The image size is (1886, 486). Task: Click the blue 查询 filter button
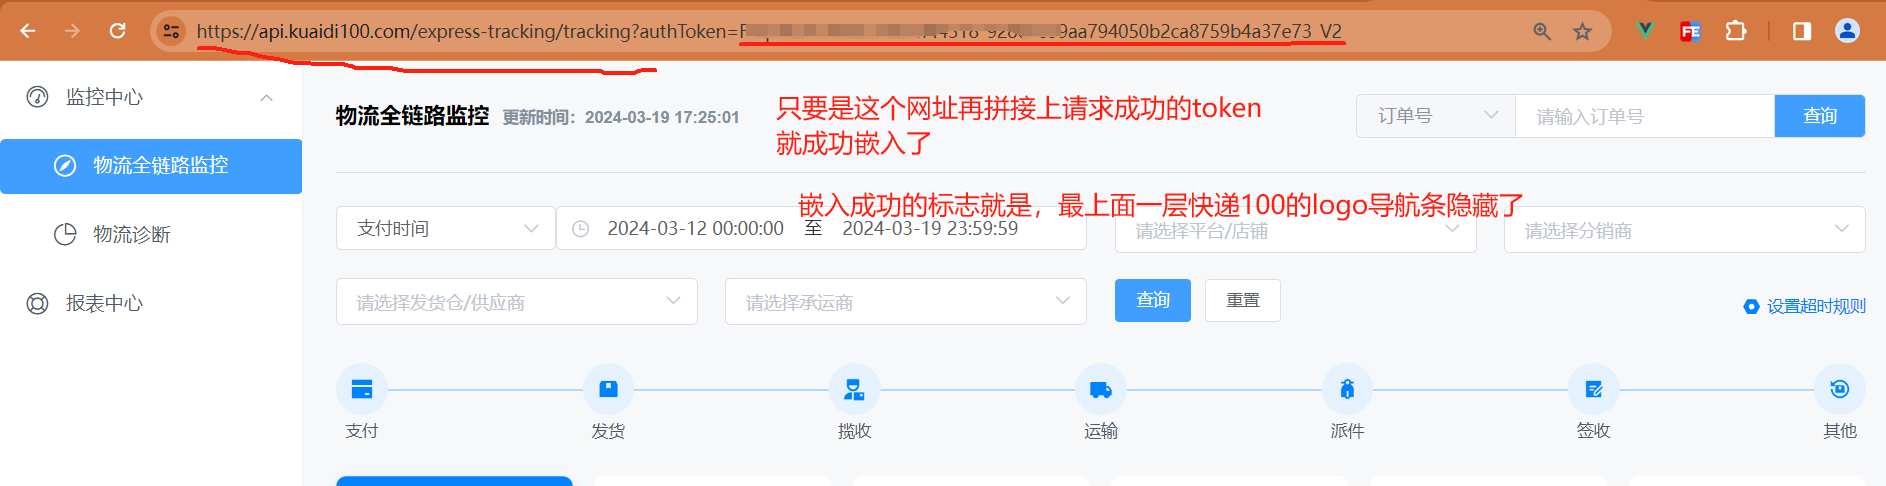1153,300
